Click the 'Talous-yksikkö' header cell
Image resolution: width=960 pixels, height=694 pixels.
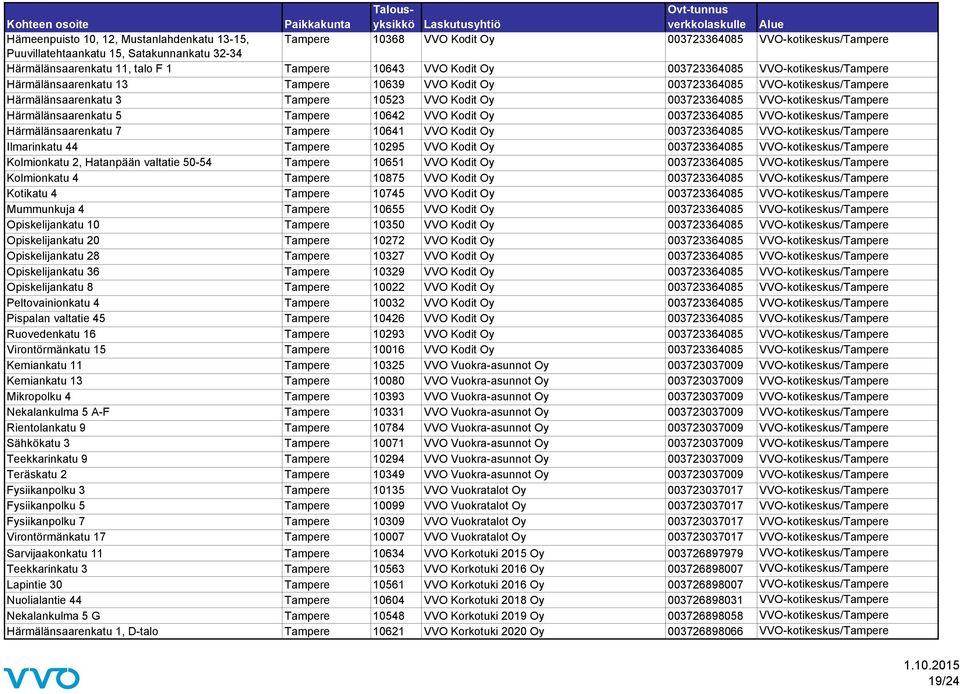(x=394, y=17)
